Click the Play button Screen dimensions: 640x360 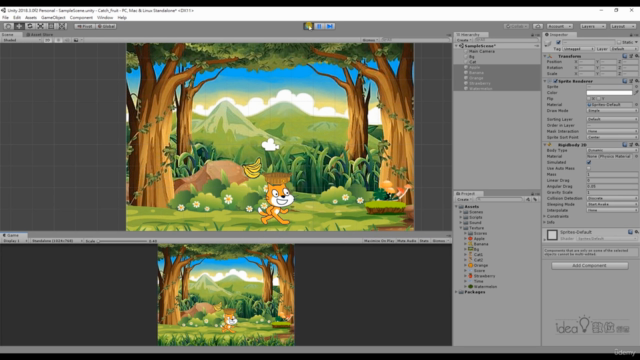[x=308, y=26]
